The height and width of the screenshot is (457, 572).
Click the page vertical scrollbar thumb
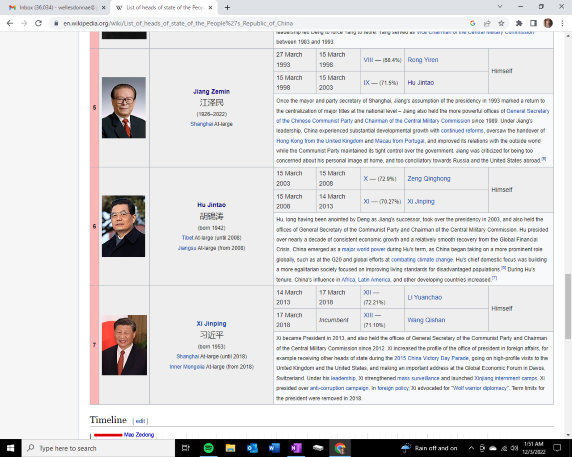tap(568, 306)
